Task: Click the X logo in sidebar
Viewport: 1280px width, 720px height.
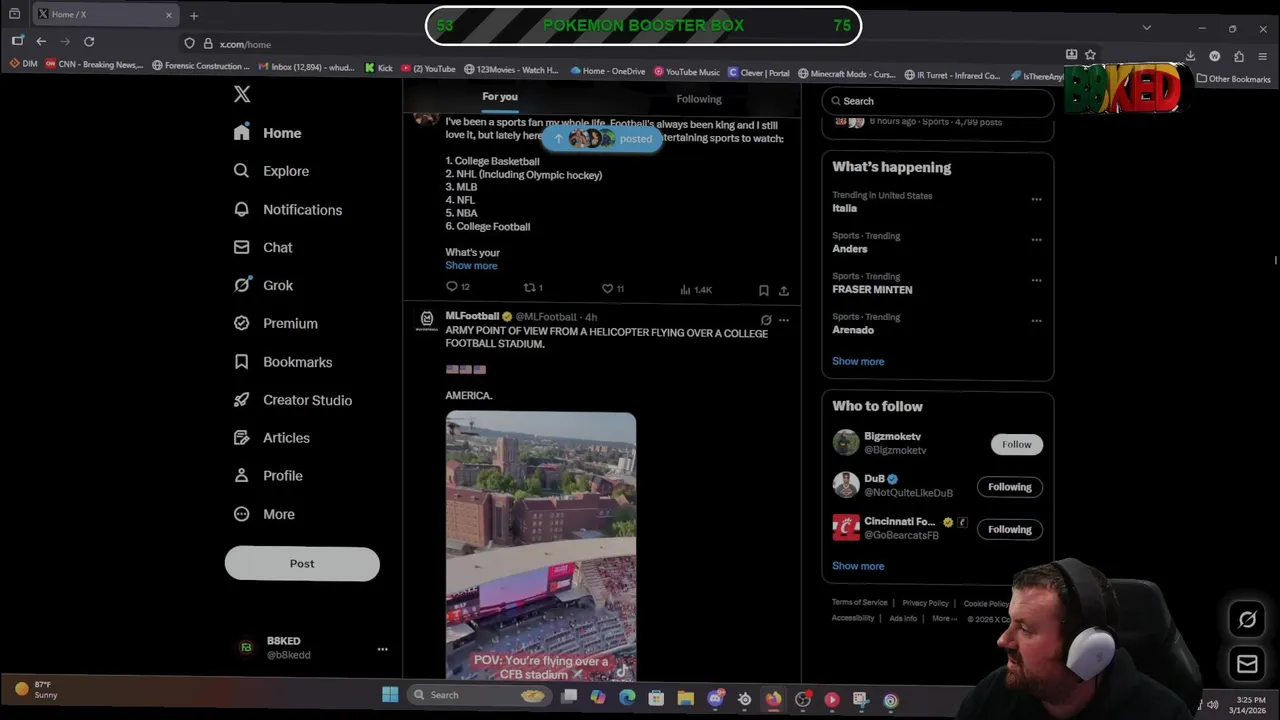Action: (x=242, y=94)
